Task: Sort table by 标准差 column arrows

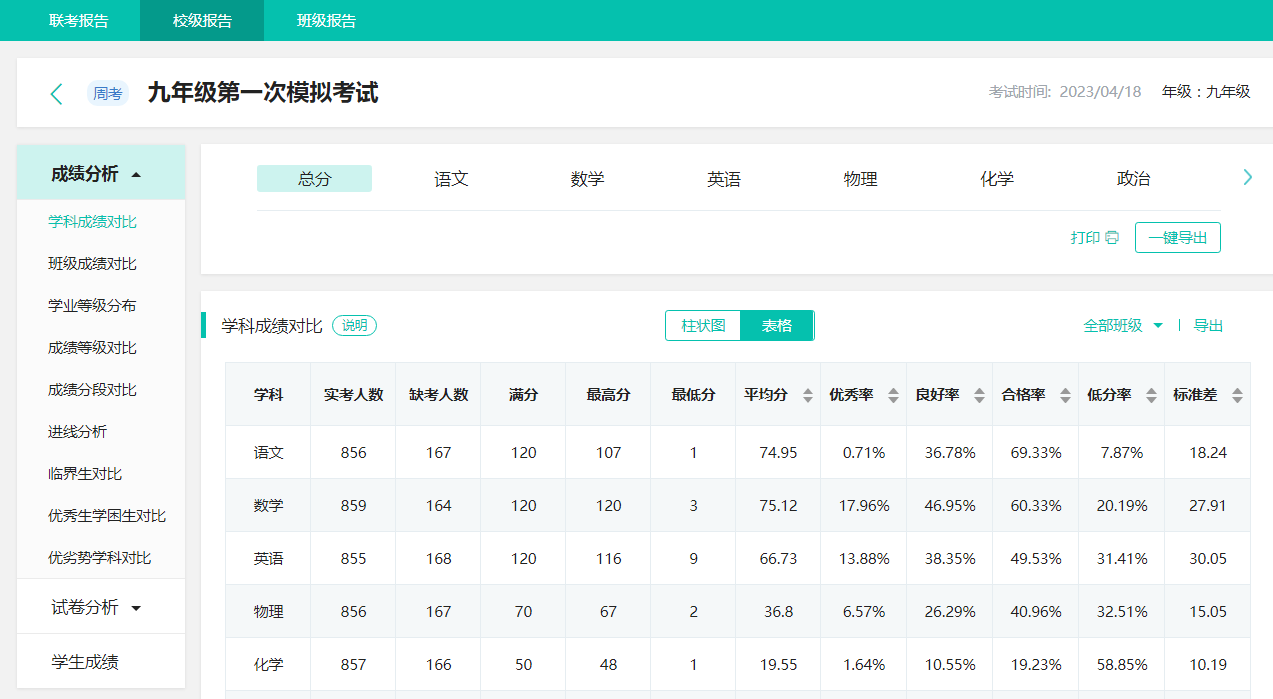Action: point(1237,395)
